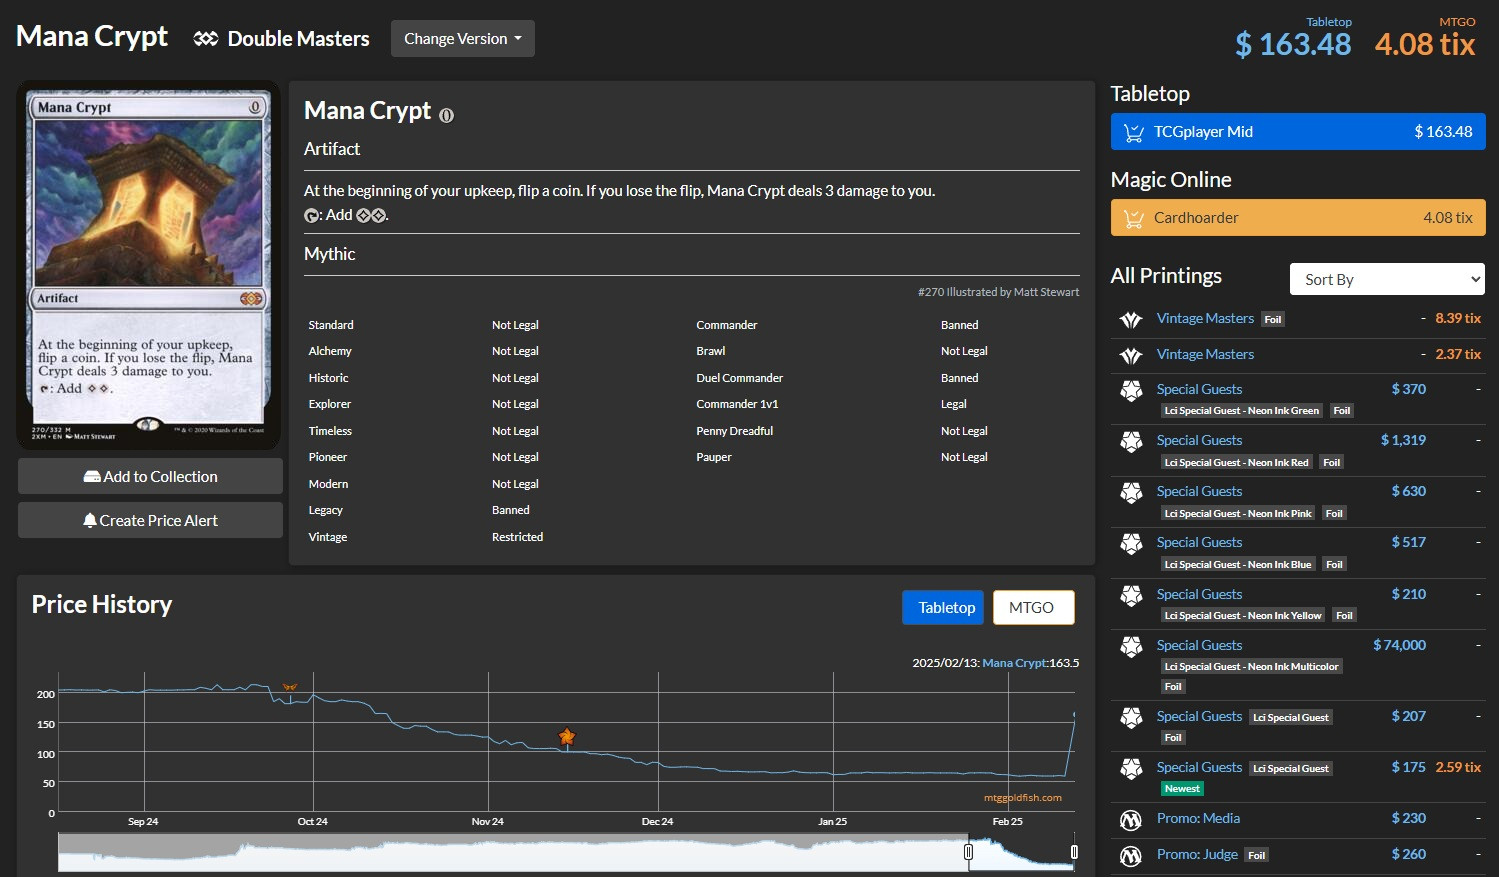
Task: Click the Legacy Banned legality entry
Action: 511,510
